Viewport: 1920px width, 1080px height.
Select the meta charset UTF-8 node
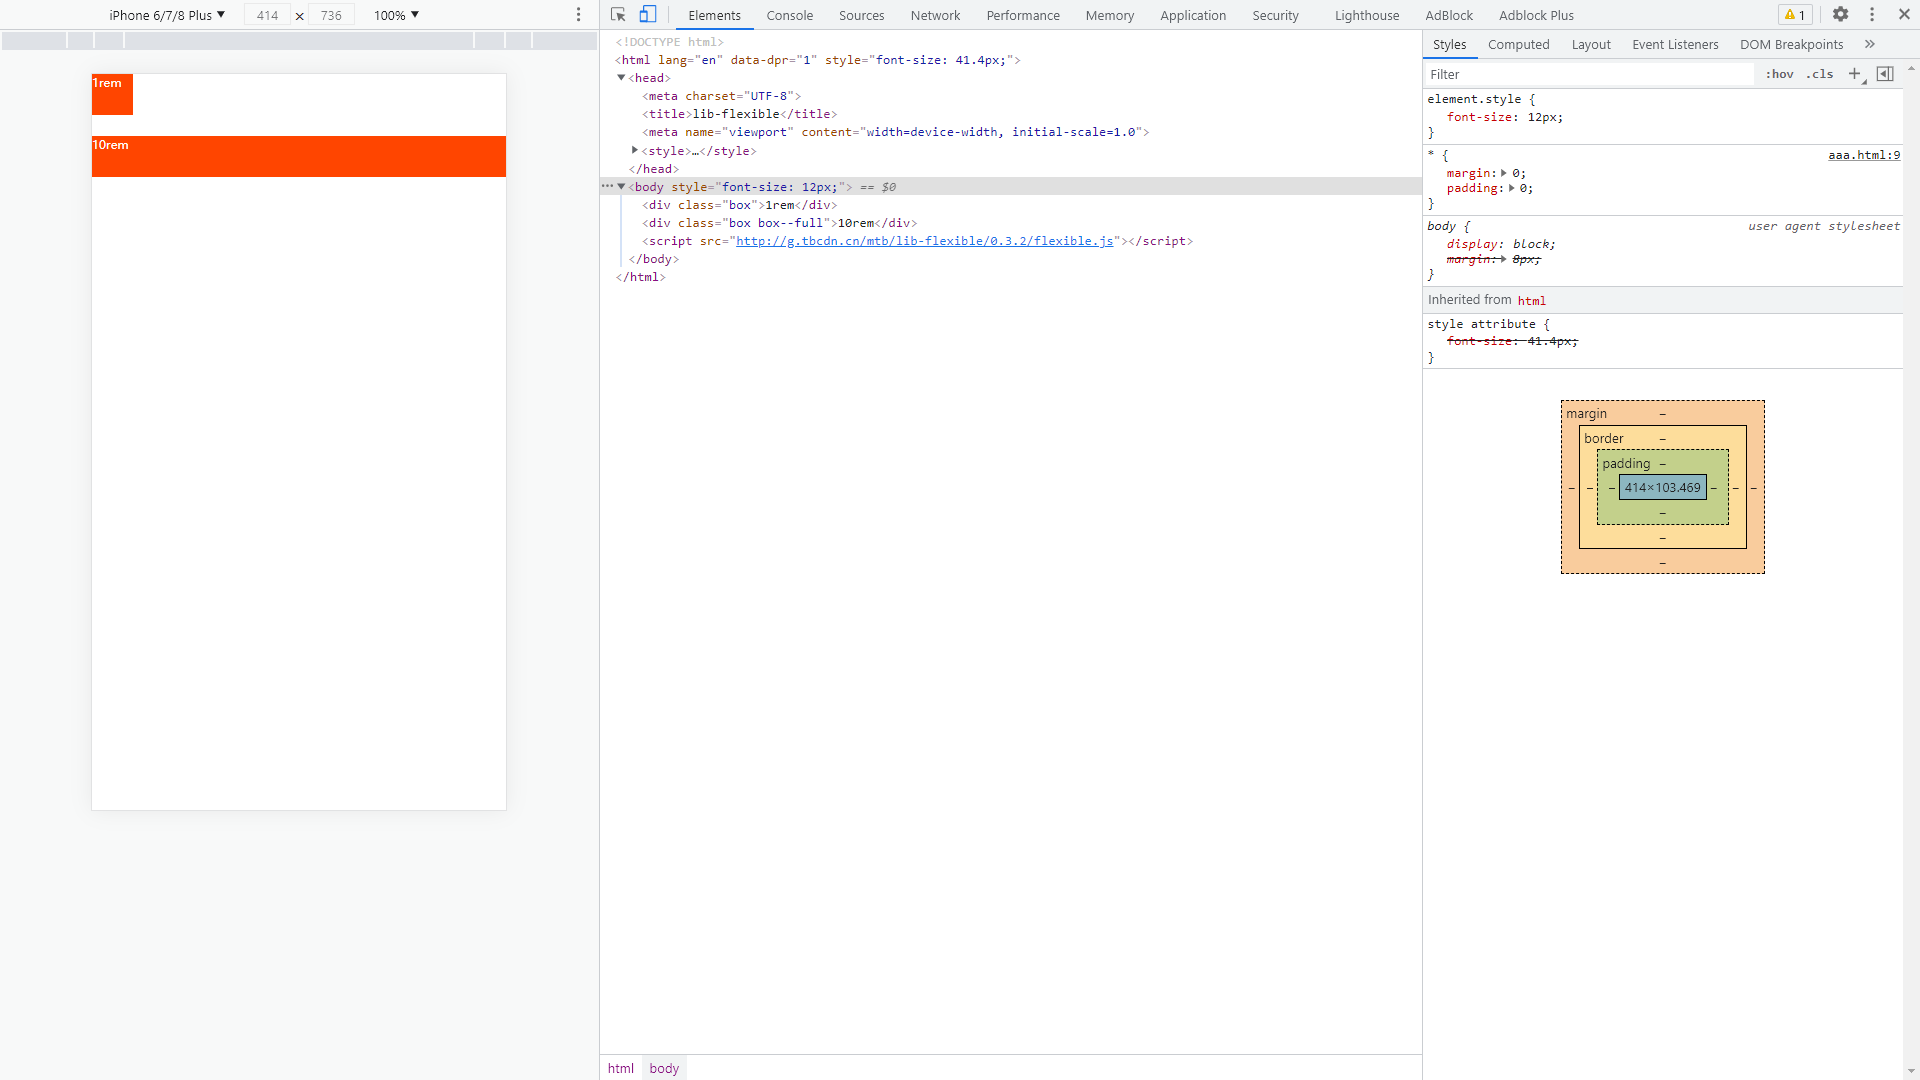[721, 96]
